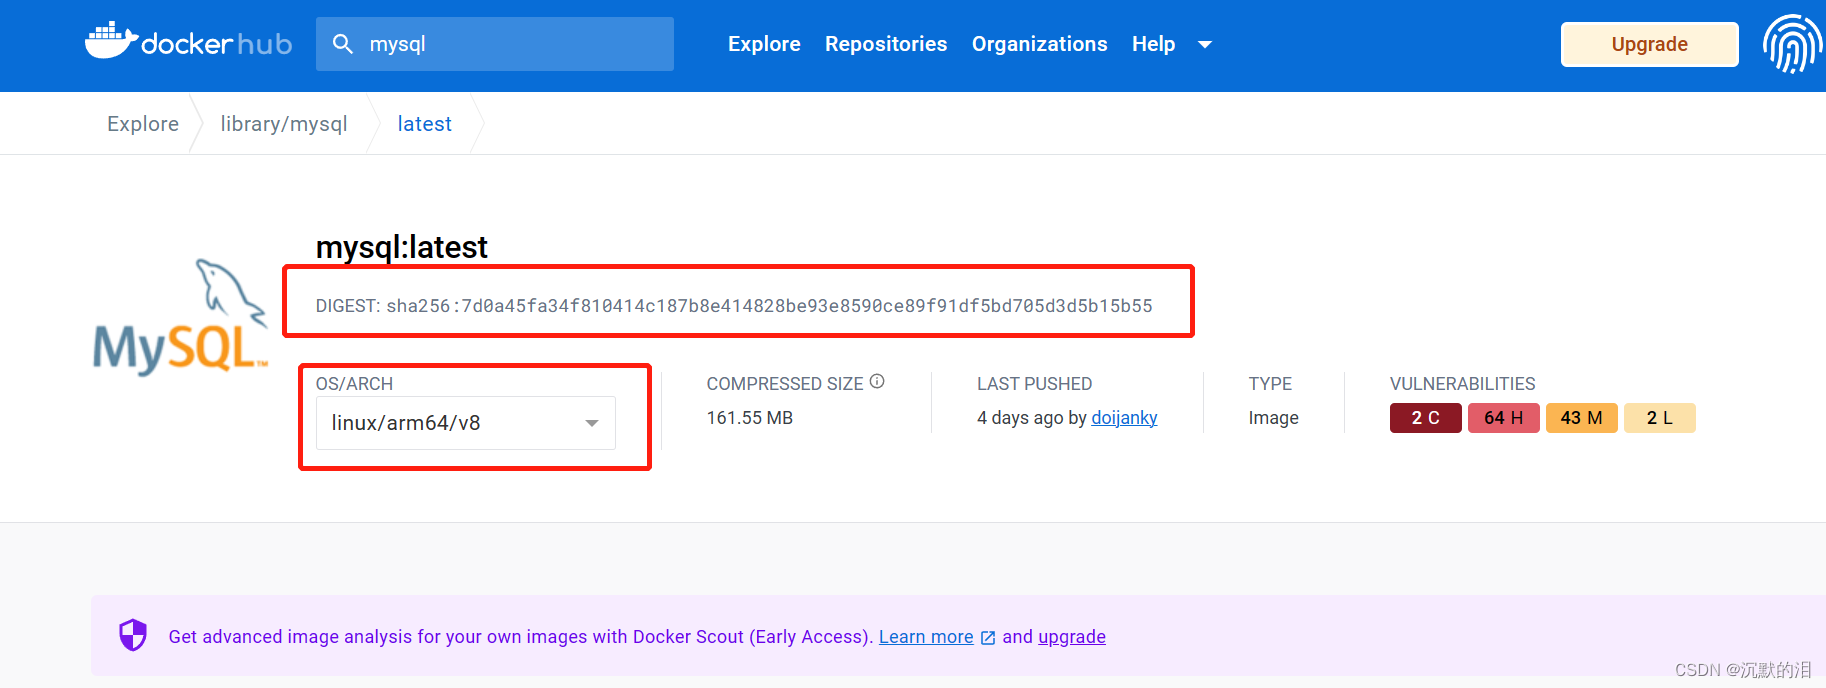The width and height of the screenshot is (1826, 688).
Task: Open the fingerprint account avatar
Action: pyautogui.click(x=1793, y=44)
